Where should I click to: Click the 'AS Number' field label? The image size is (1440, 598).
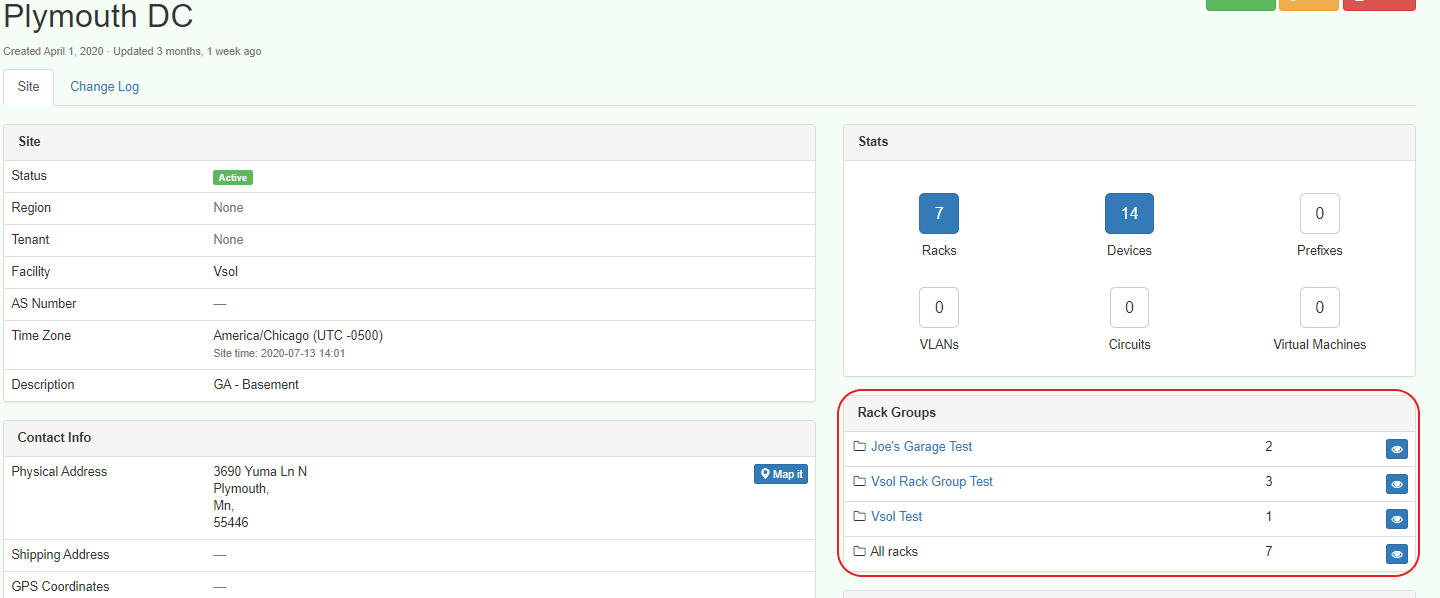(x=44, y=304)
